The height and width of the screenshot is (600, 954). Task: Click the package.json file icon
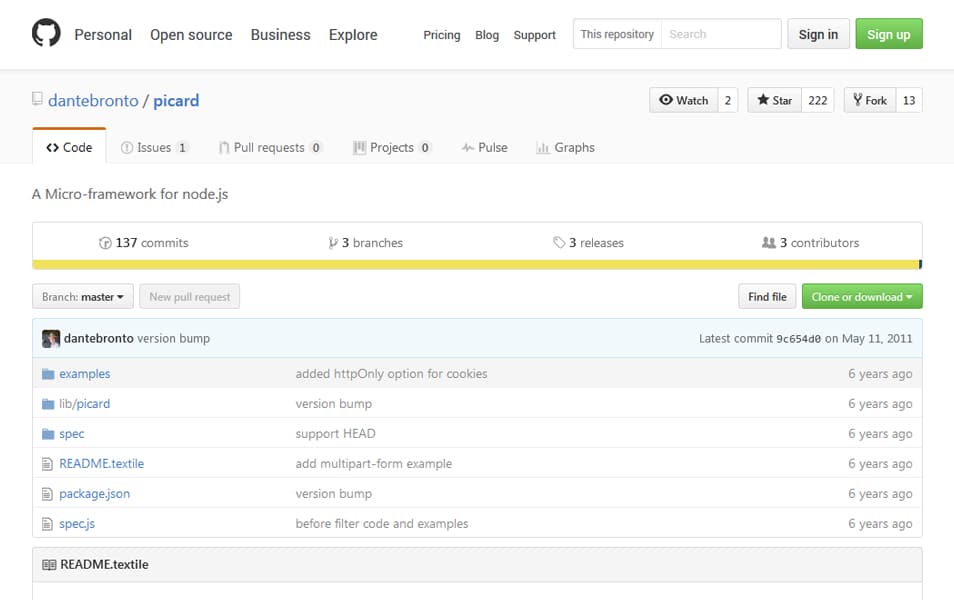click(48, 494)
